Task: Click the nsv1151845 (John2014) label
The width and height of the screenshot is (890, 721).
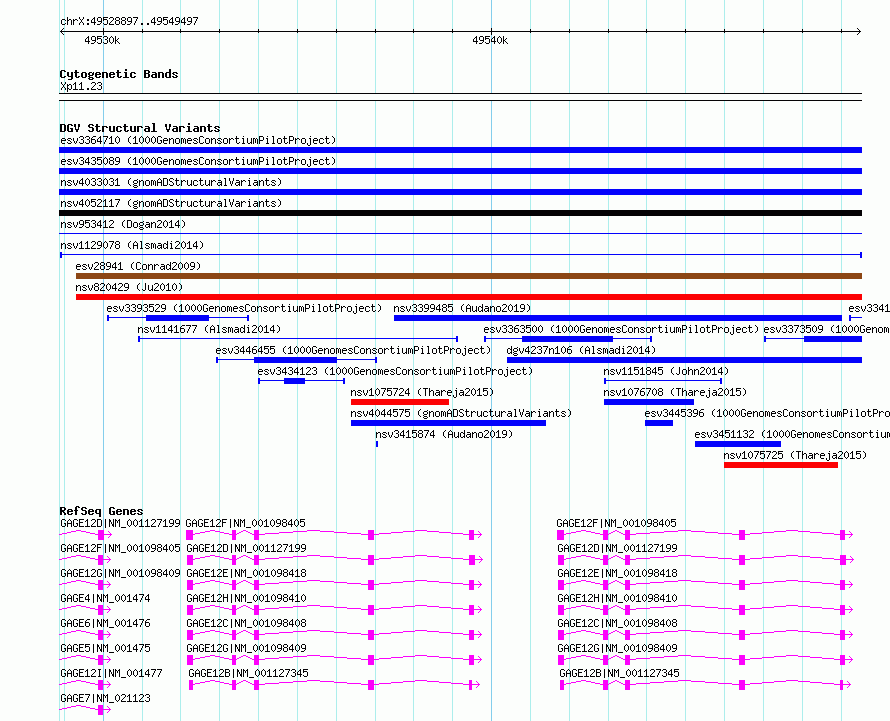Action: [x=666, y=371]
